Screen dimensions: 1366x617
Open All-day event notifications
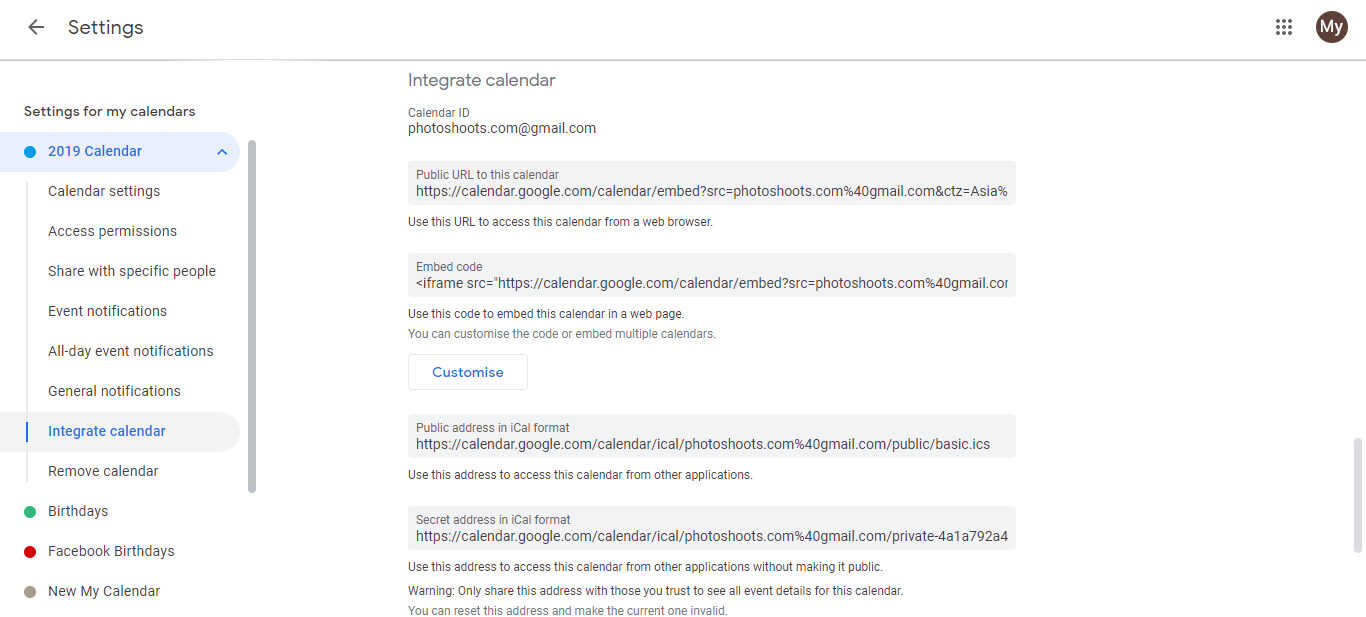click(x=131, y=351)
